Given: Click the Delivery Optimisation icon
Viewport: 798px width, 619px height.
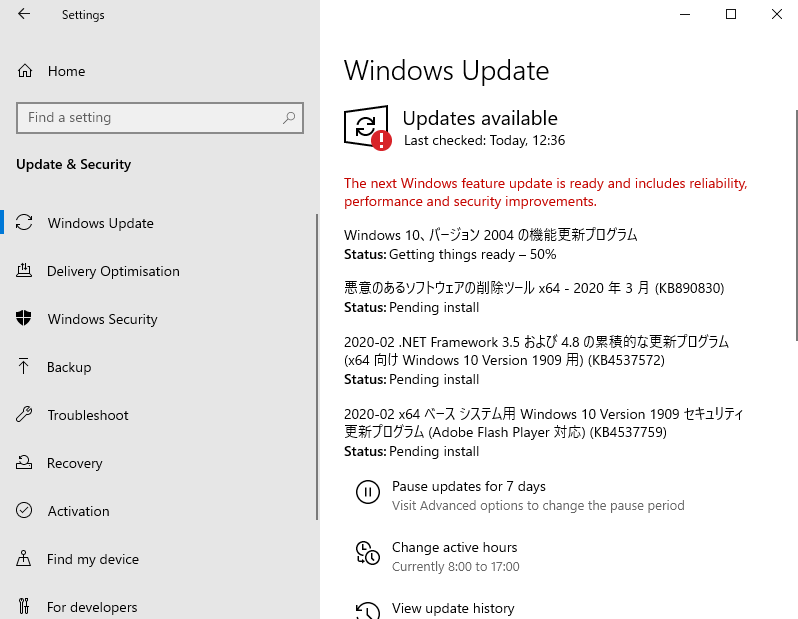Looking at the screenshot, I should coord(24,271).
